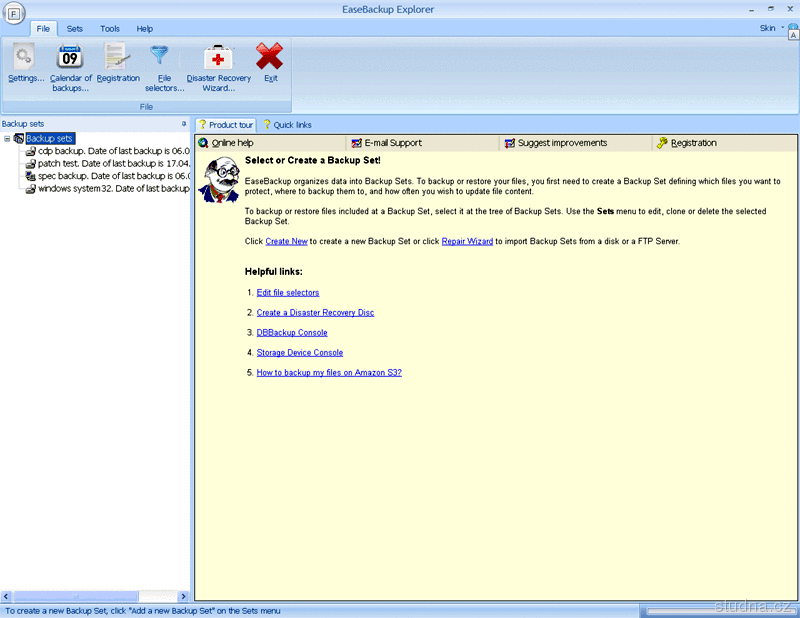Viewport: 800px width, 618px height.
Task: Select the patch test tree item
Action: [x=113, y=163]
